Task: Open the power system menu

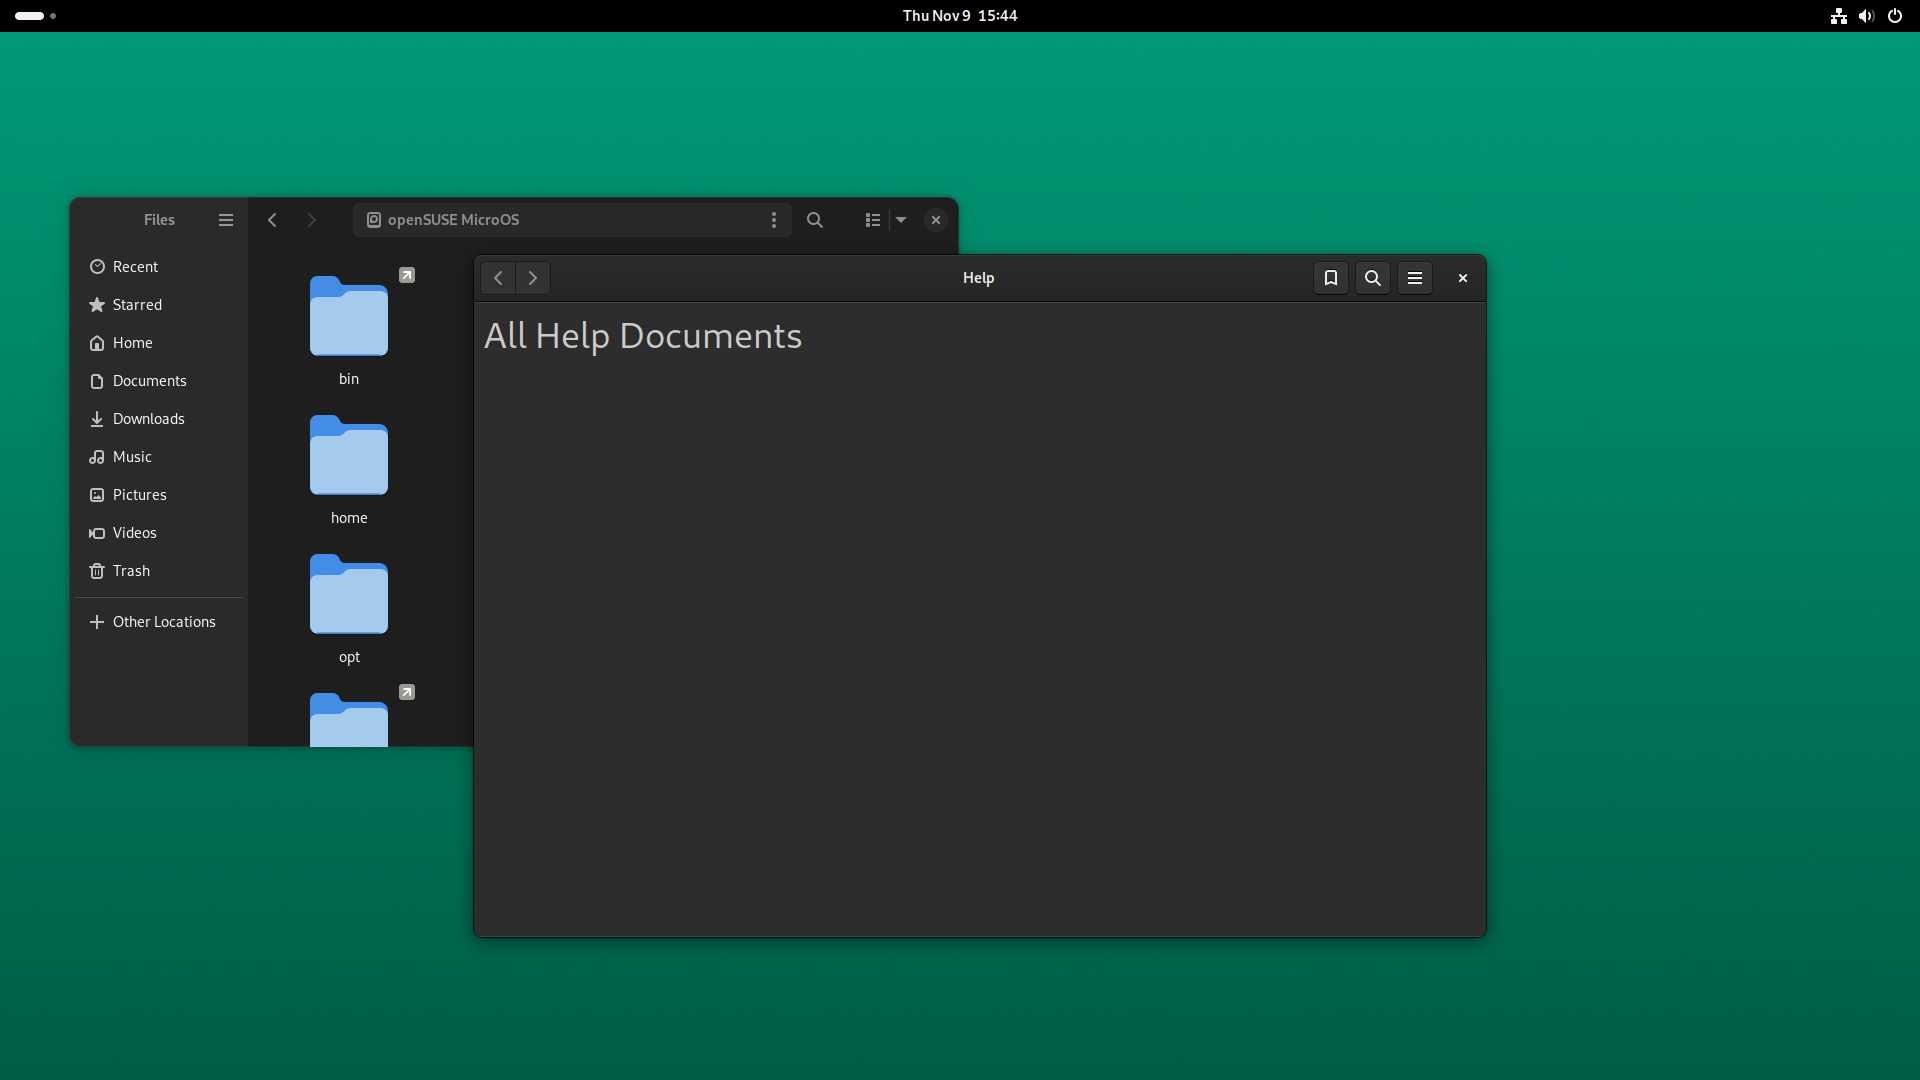Action: (x=1894, y=16)
